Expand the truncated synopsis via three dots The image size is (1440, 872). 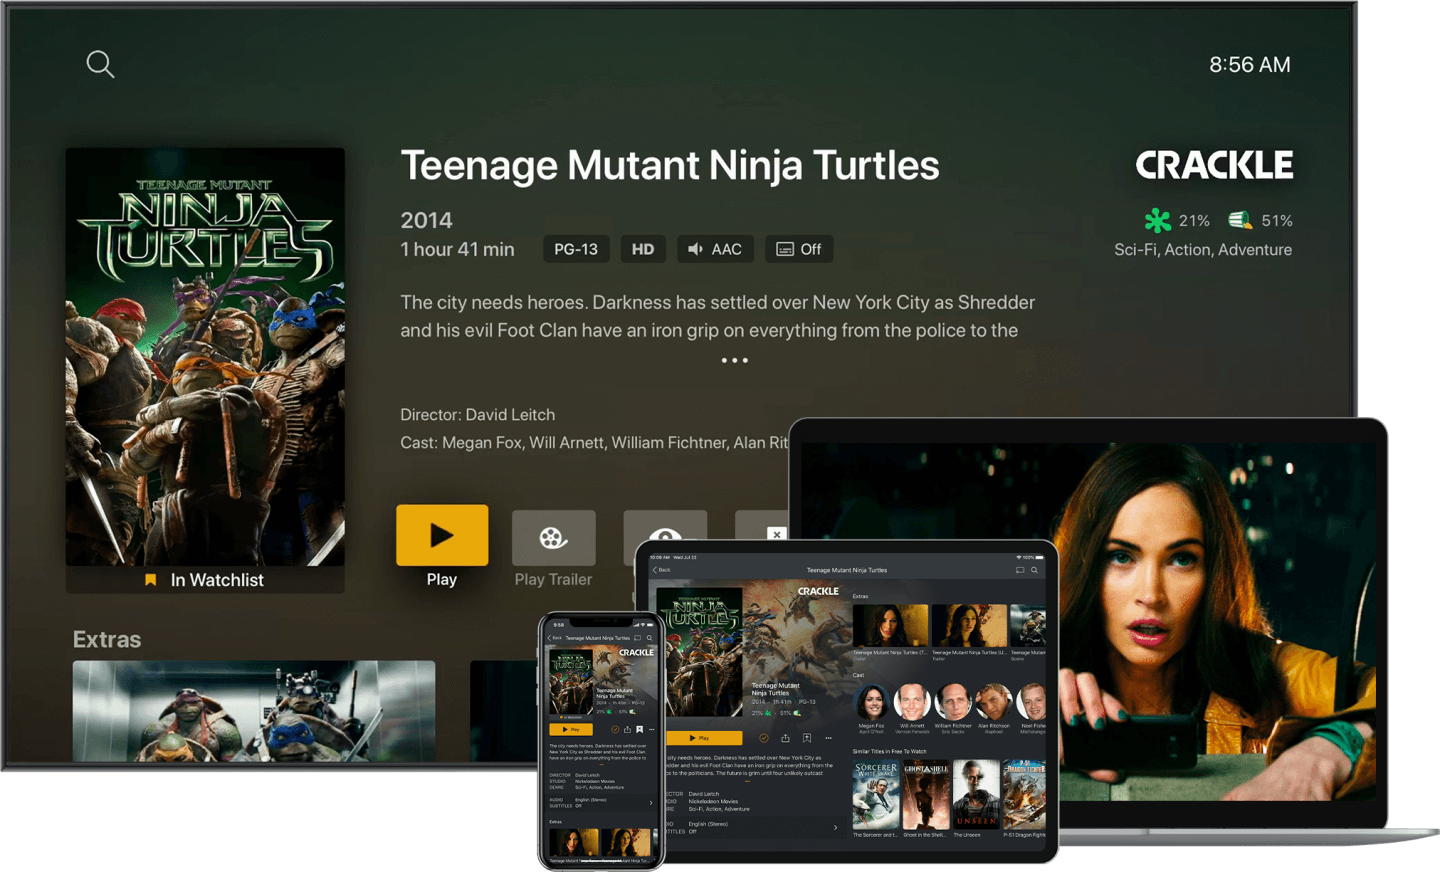[x=735, y=360]
